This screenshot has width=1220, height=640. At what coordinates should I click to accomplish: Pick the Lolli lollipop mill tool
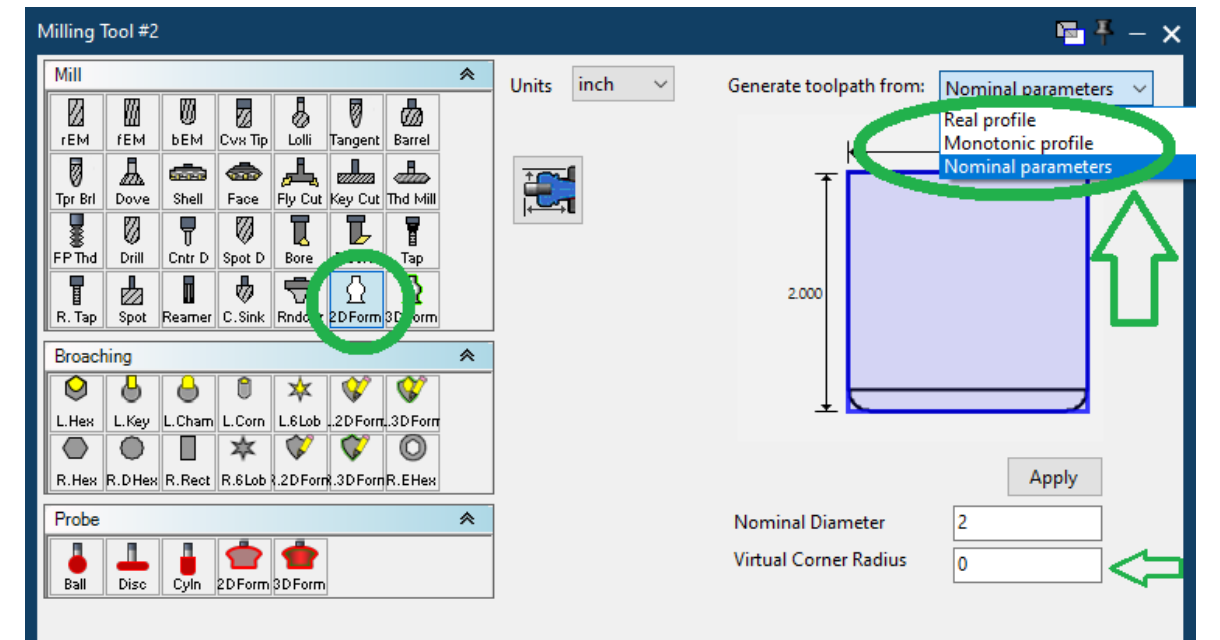tap(300, 122)
